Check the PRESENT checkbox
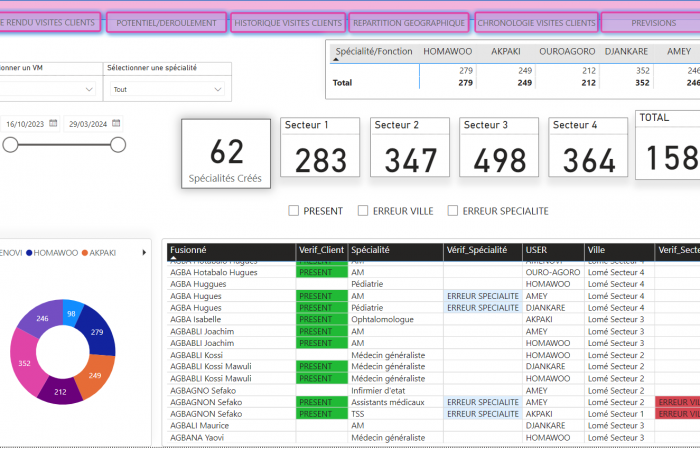The height and width of the screenshot is (450, 700). coord(294,211)
